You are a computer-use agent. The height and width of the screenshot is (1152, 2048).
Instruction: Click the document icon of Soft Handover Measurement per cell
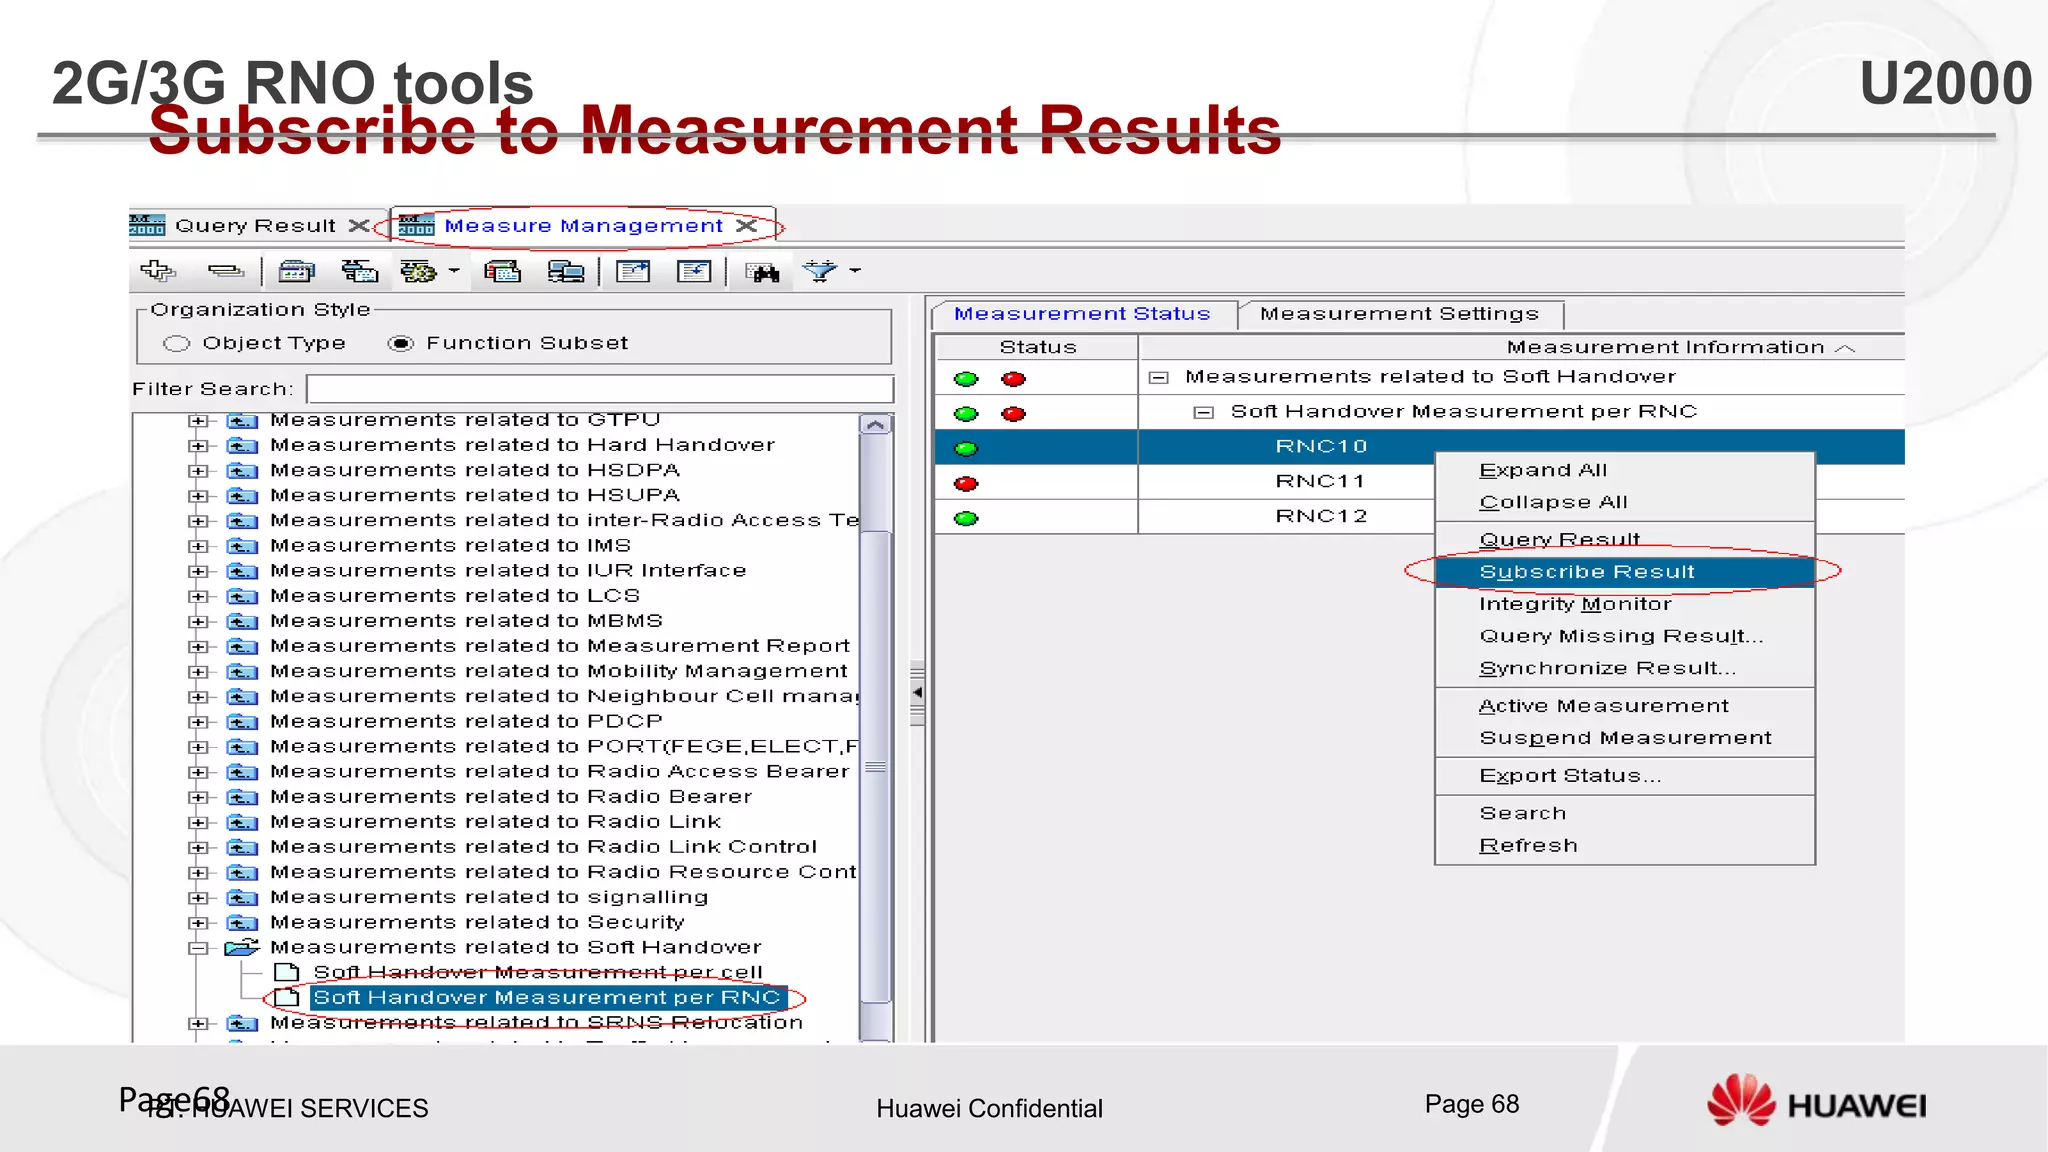point(287,972)
